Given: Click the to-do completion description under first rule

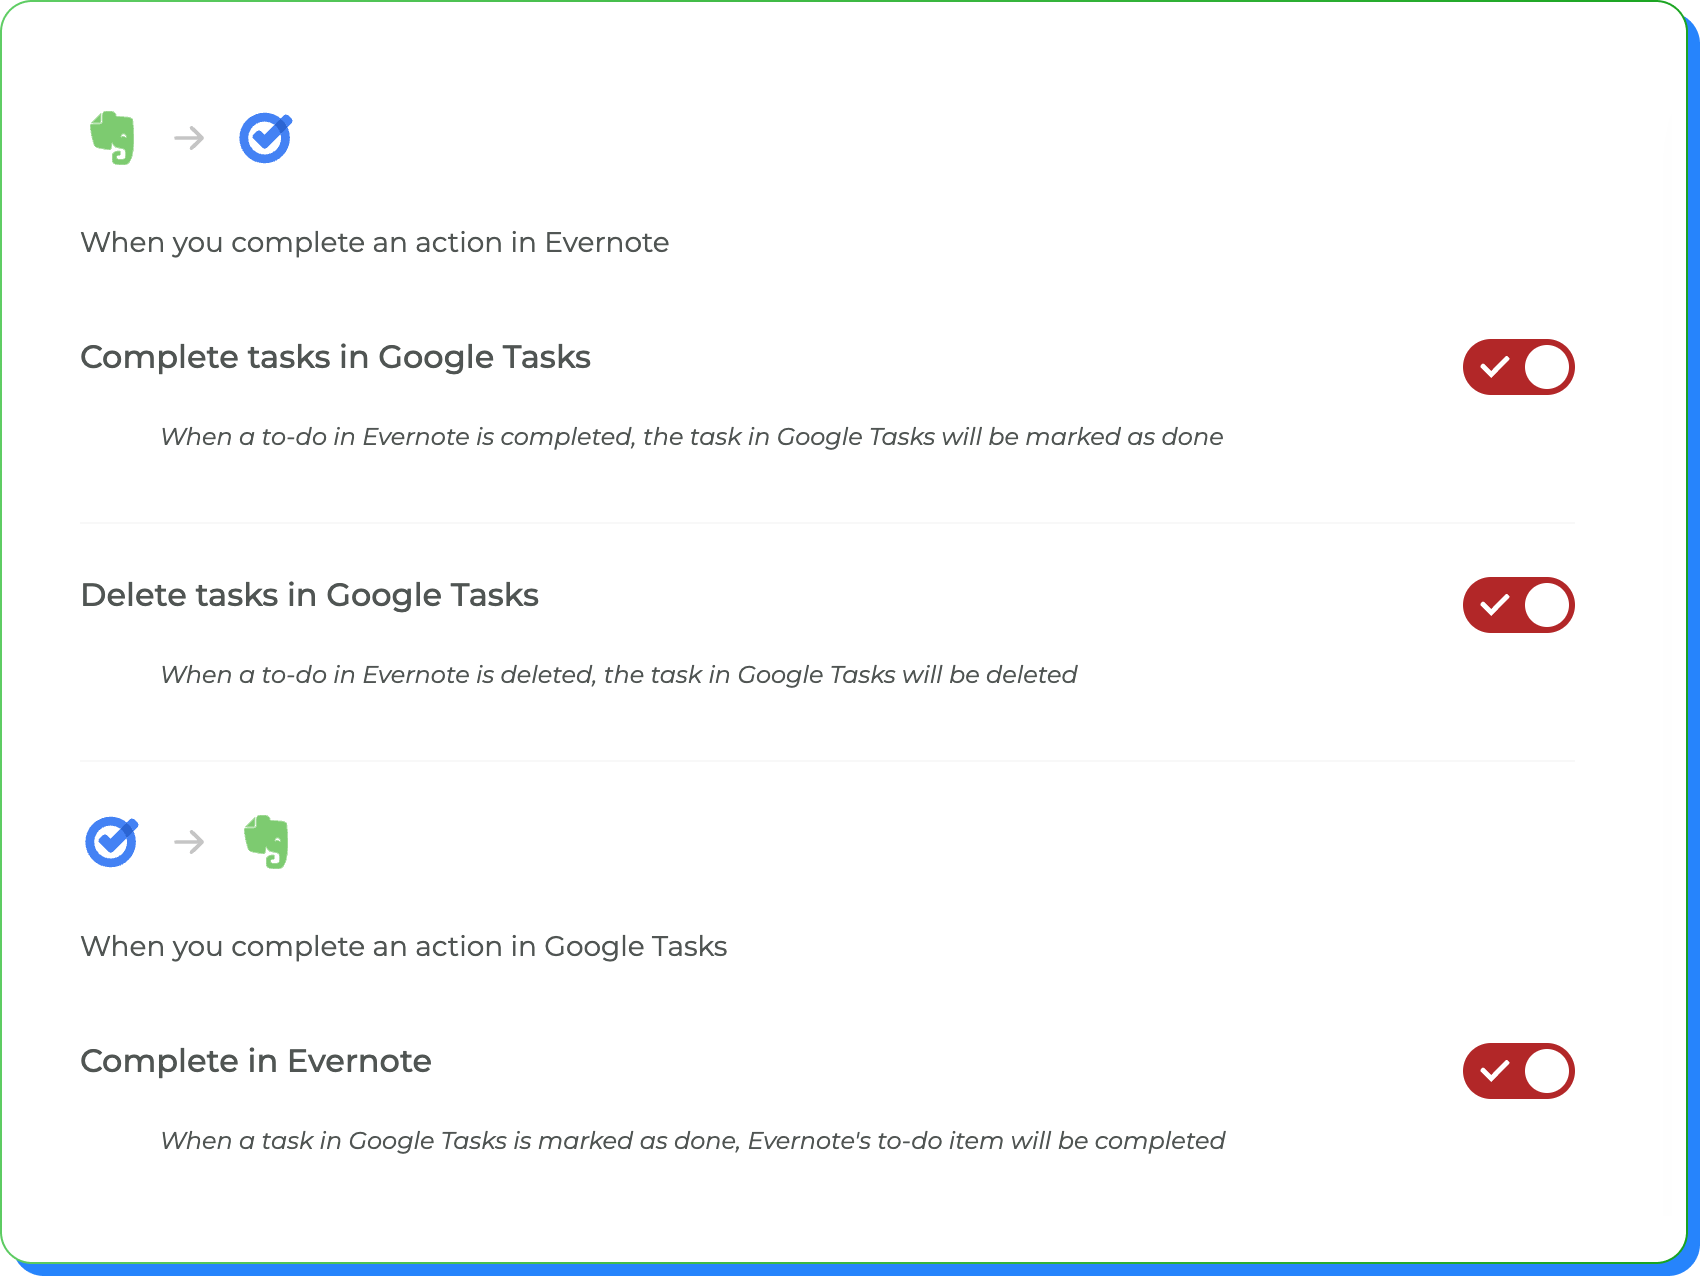Looking at the screenshot, I should point(691,437).
